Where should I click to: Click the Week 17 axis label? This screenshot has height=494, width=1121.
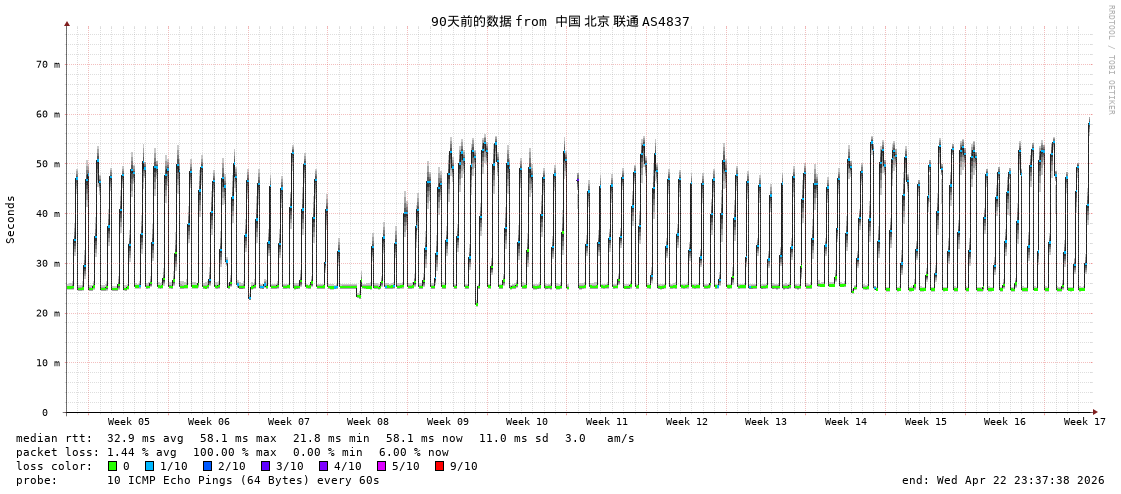pyautogui.click(x=1085, y=422)
